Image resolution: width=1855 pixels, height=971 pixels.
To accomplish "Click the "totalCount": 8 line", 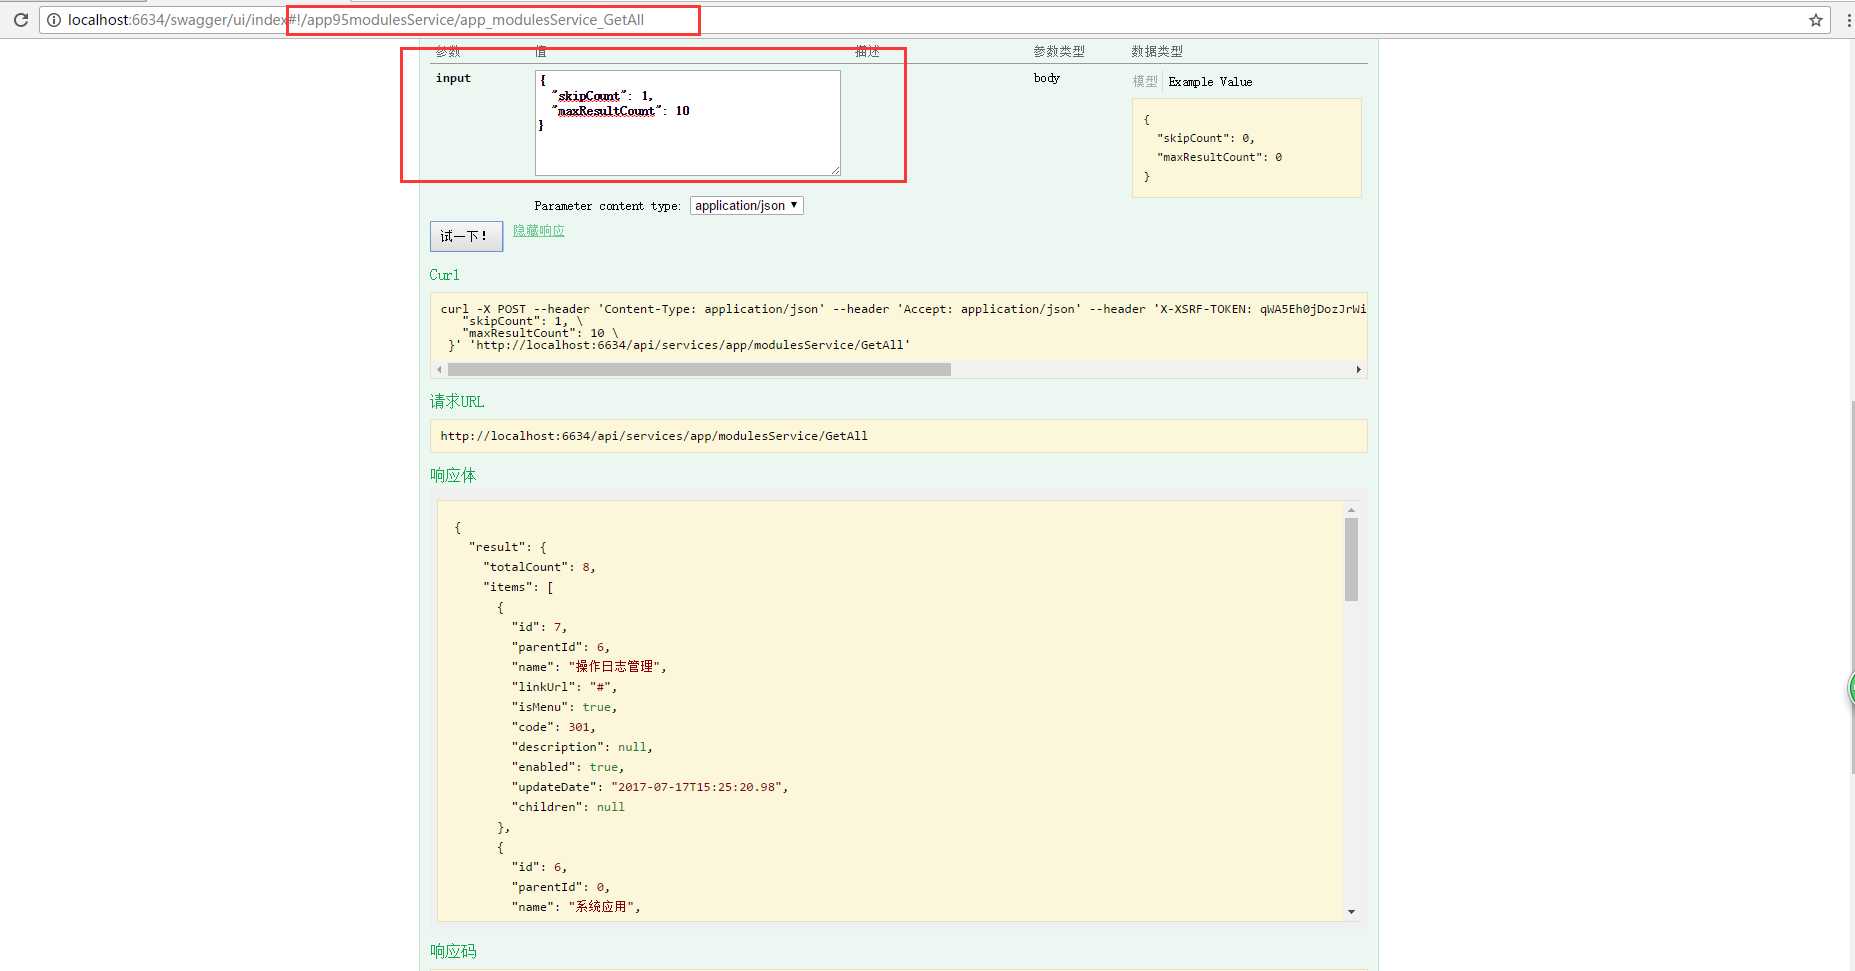I will [x=539, y=567].
